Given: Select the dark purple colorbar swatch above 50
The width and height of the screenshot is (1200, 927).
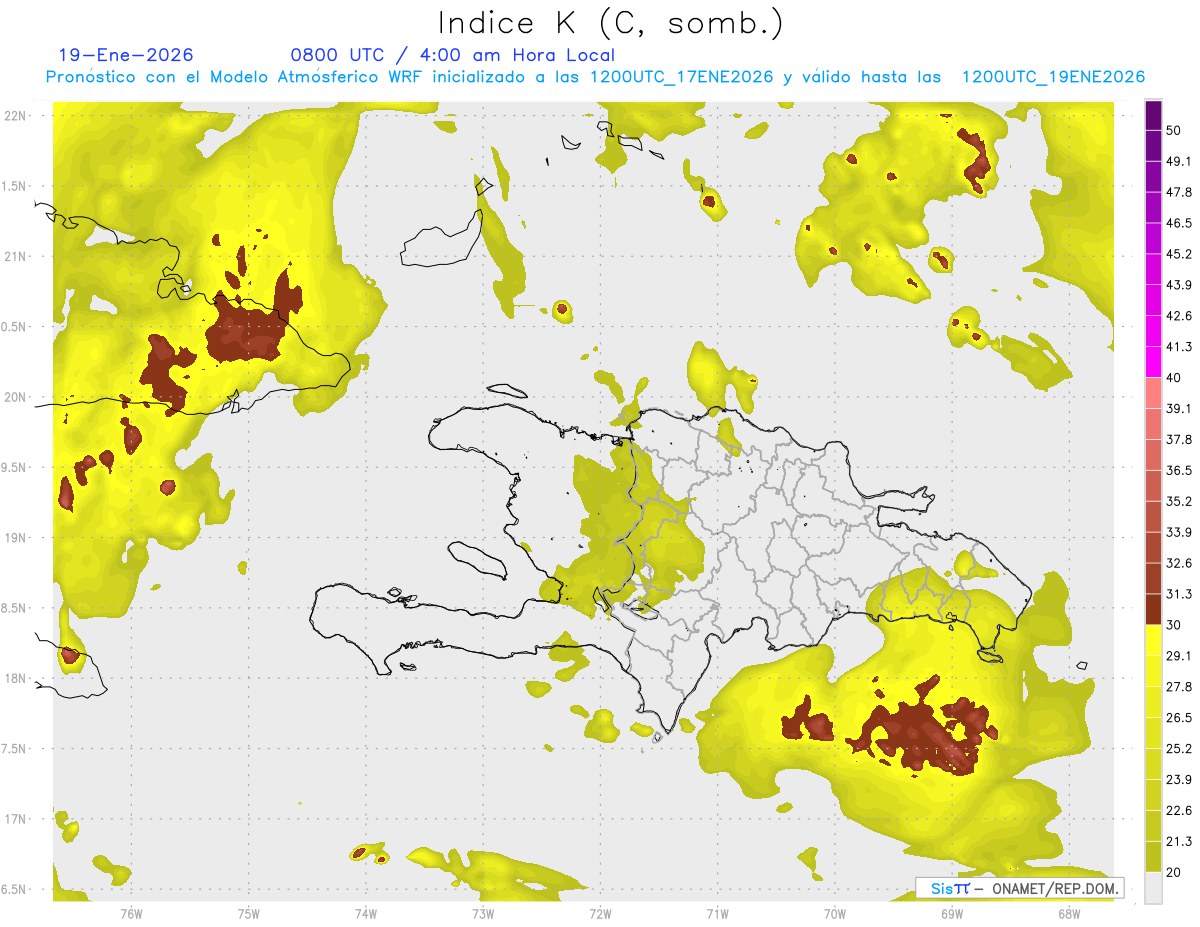Looking at the screenshot, I should (1153, 115).
